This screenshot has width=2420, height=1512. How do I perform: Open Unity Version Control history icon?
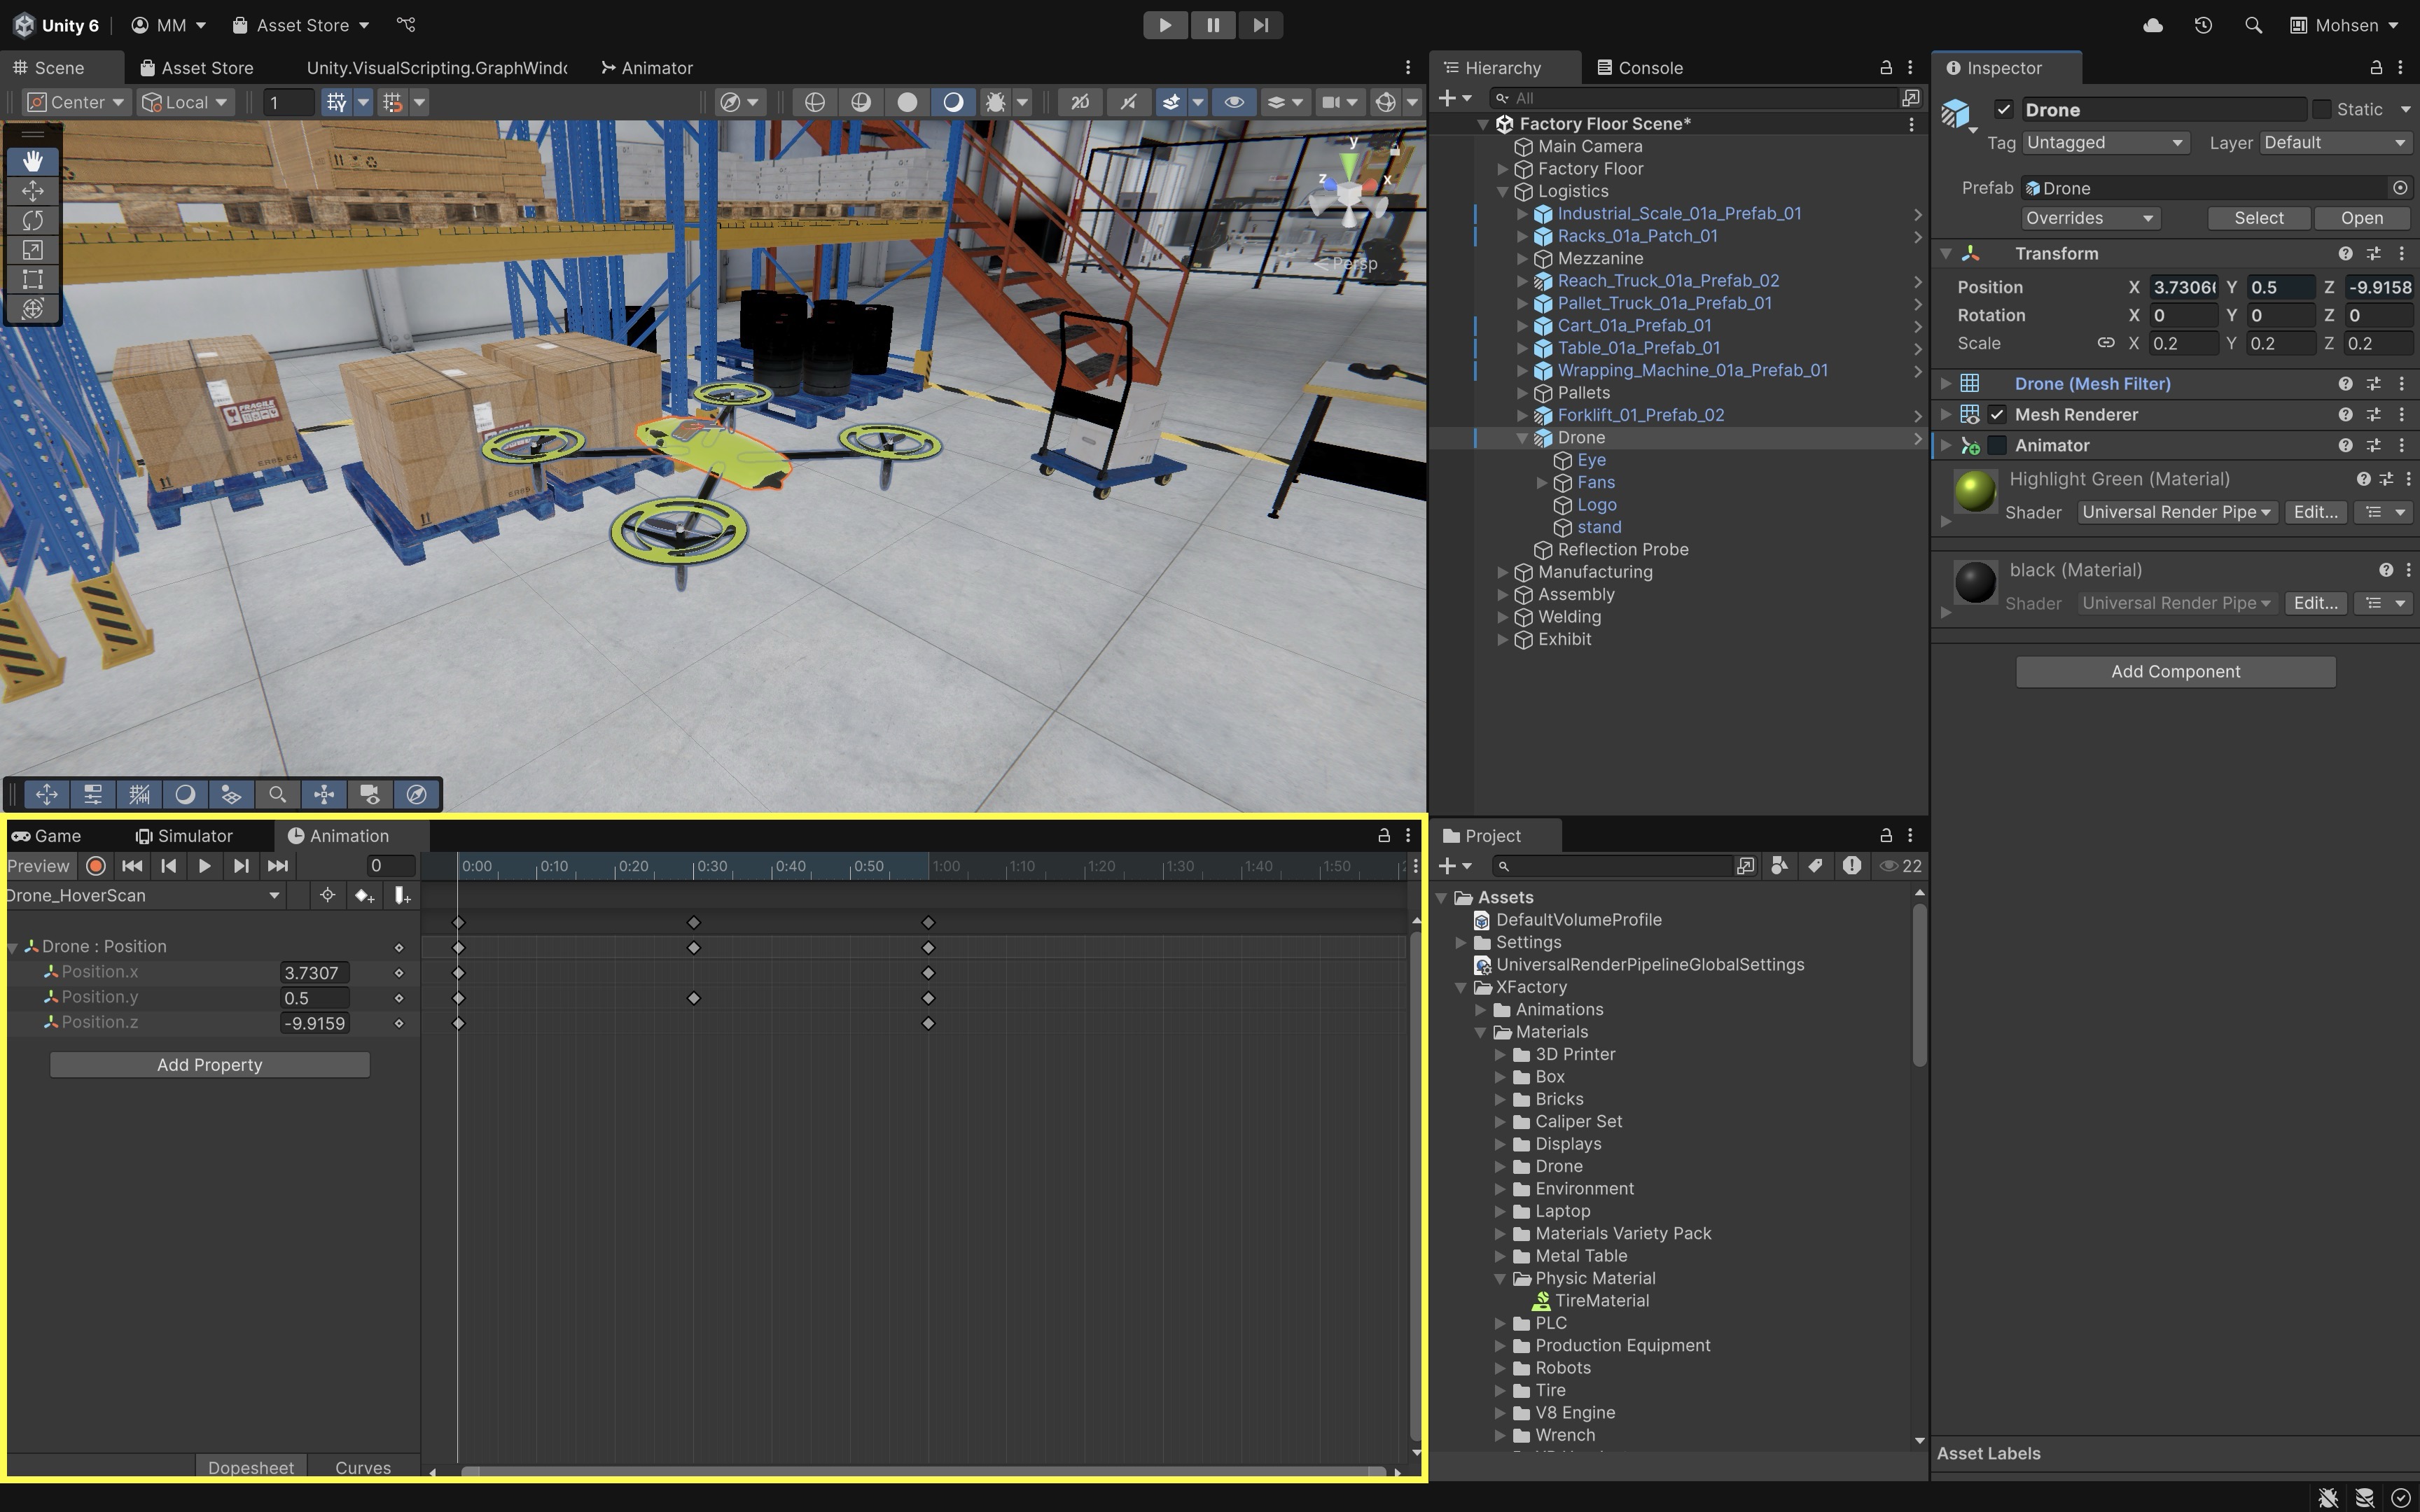(2203, 25)
